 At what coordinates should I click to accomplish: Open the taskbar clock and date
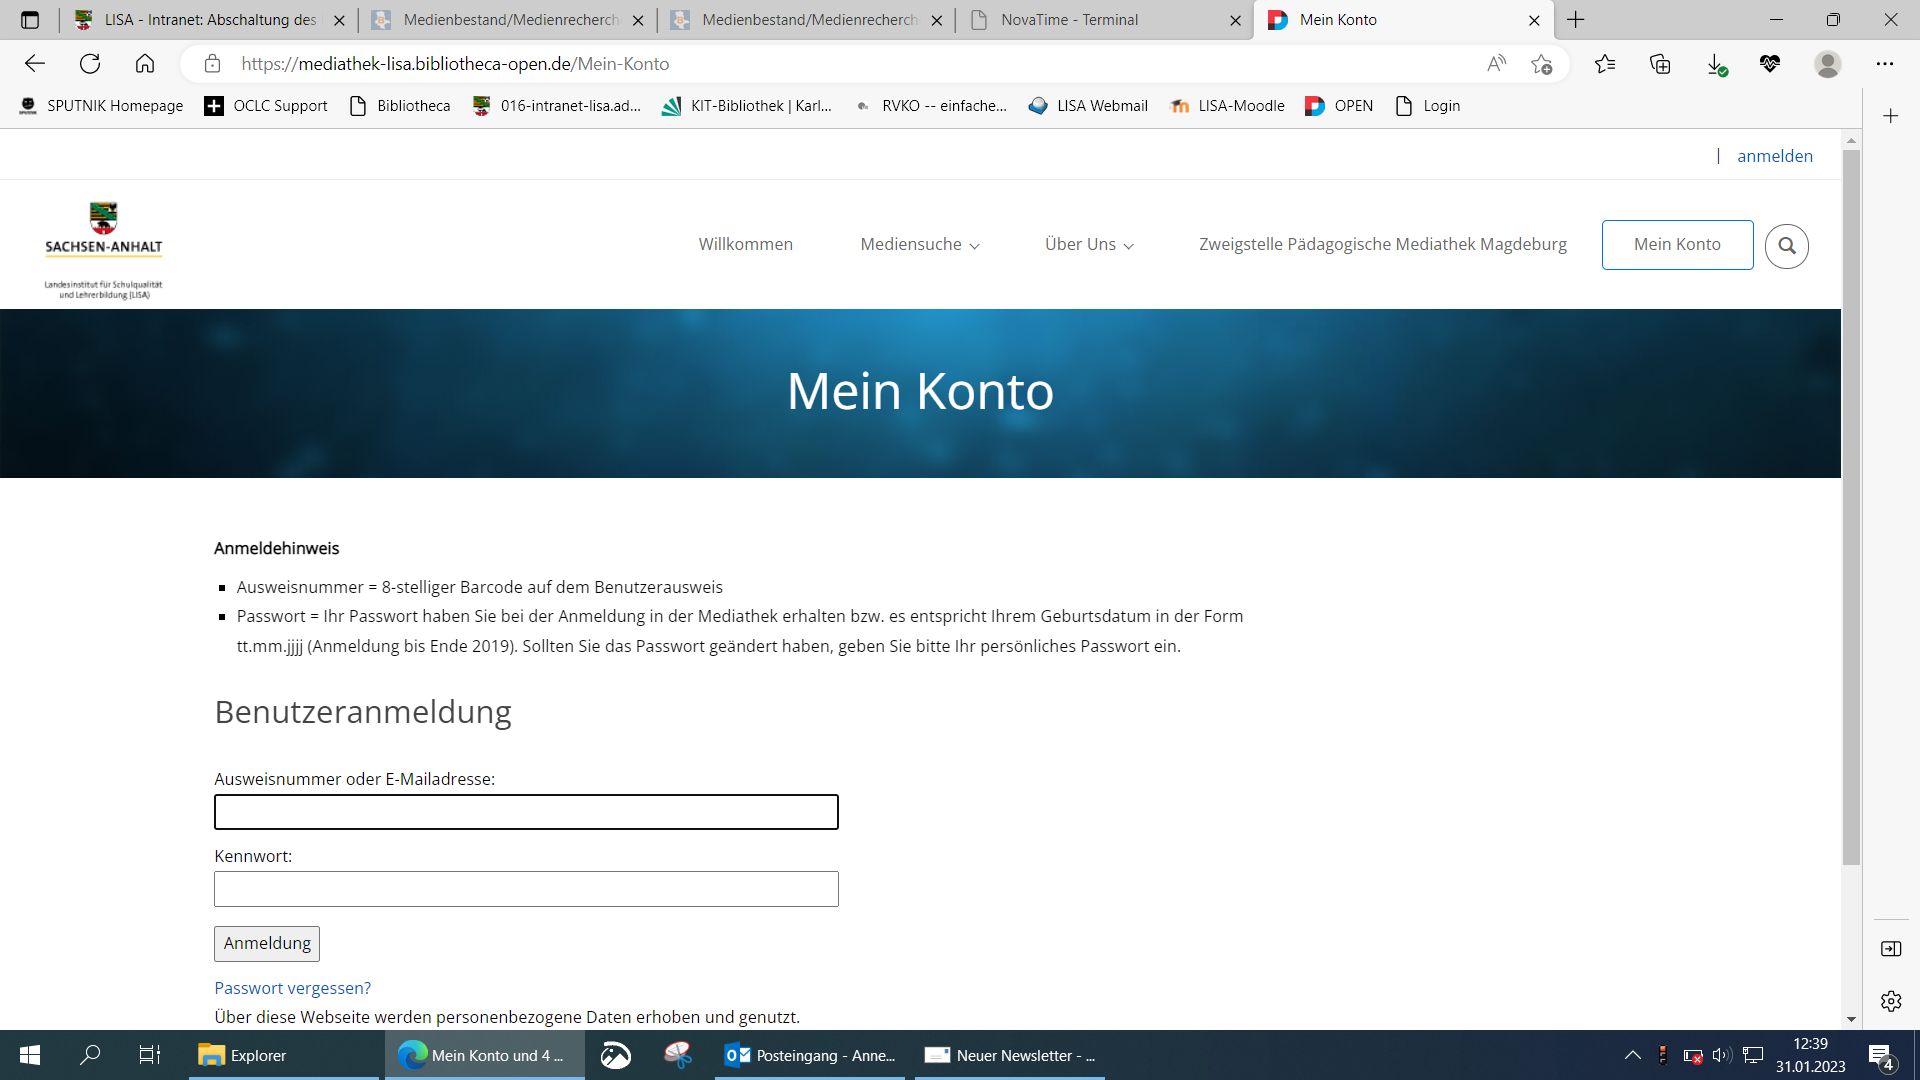[1810, 1055]
